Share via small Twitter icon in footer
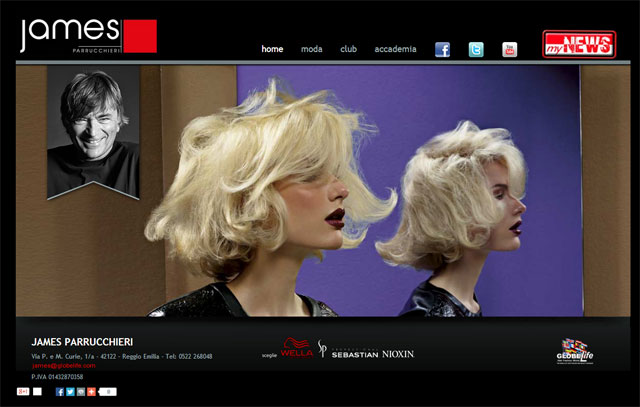 [70, 392]
